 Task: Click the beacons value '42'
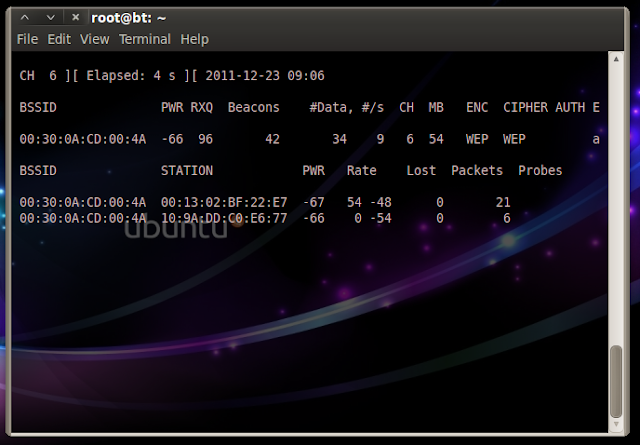coord(272,139)
